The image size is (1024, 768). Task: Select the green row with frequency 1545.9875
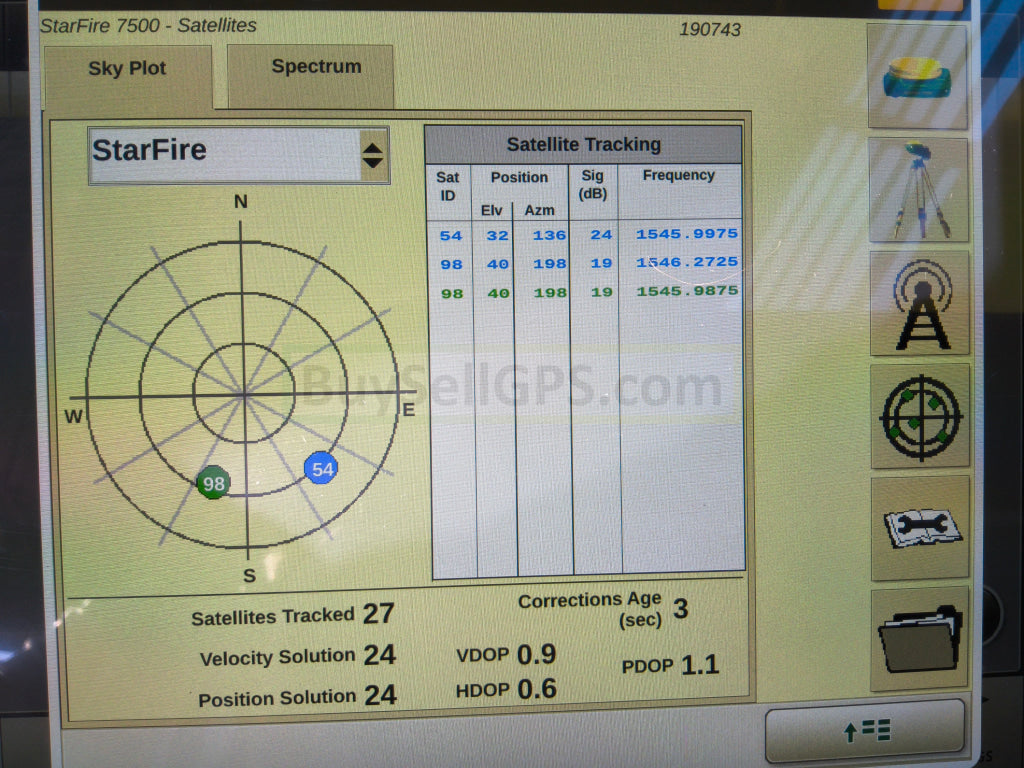pos(588,292)
